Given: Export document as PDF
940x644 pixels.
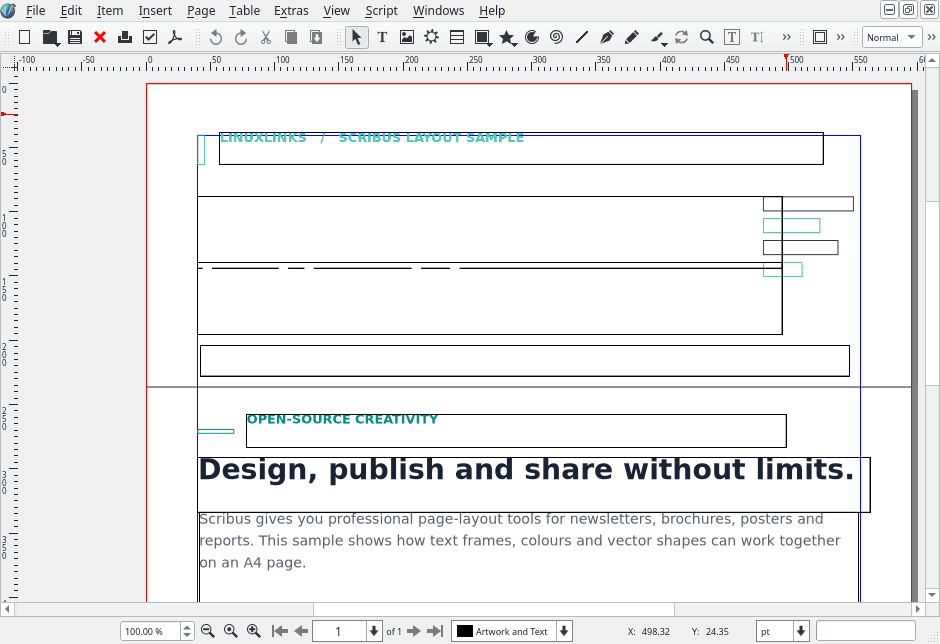Looking at the screenshot, I should pyautogui.click(x=174, y=37).
